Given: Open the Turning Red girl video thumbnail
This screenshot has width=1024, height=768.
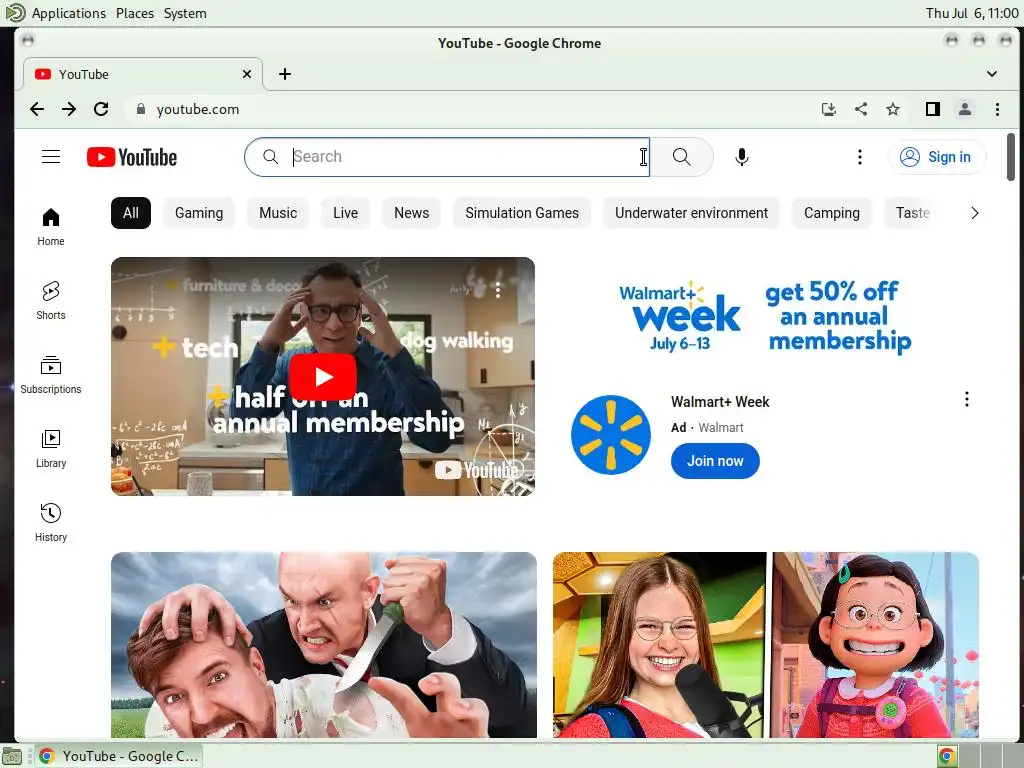Looking at the screenshot, I should 765,645.
